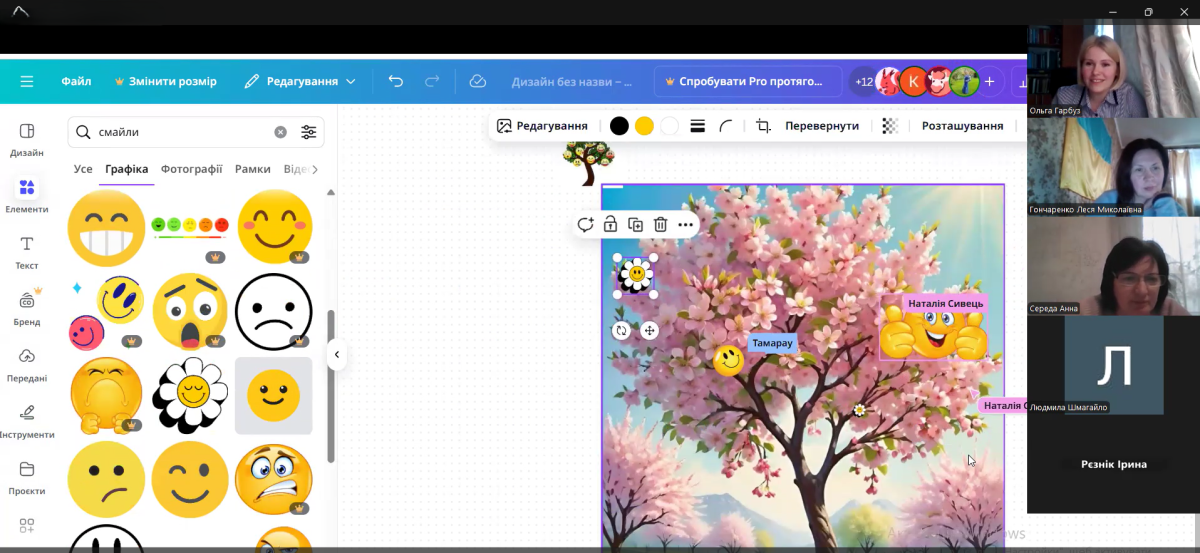Expand the Редагування mode dropdown
This screenshot has width=1200, height=553.
(300, 81)
